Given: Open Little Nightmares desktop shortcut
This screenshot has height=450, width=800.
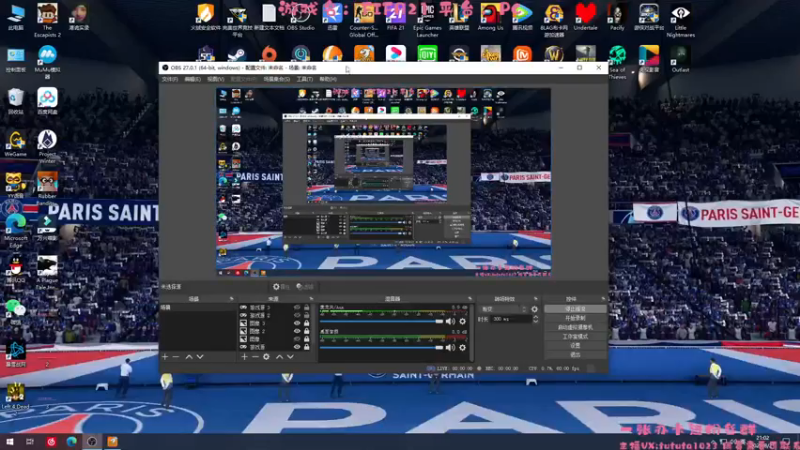Looking at the screenshot, I should pyautogui.click(x=681, y=20).
